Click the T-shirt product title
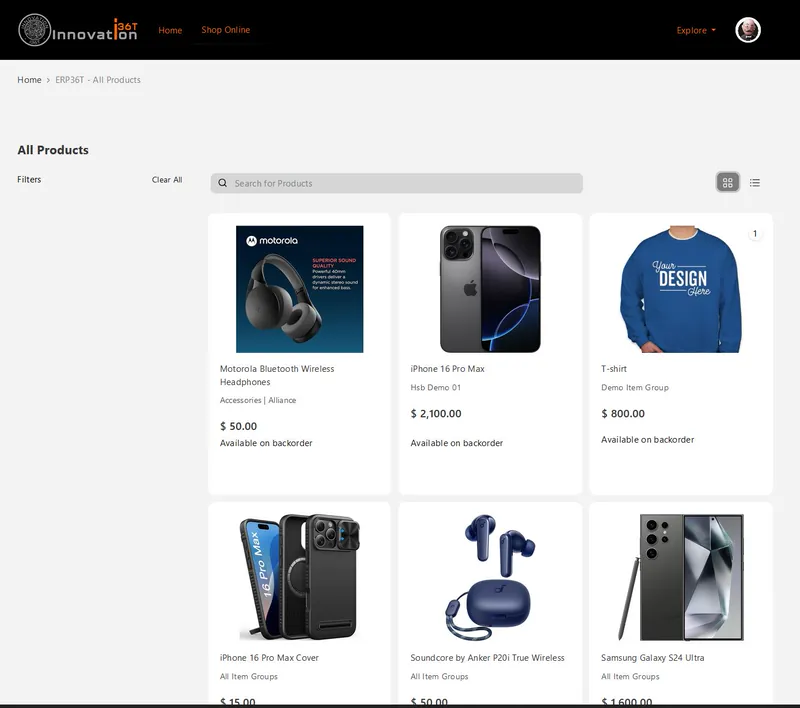 click(614, 369)
